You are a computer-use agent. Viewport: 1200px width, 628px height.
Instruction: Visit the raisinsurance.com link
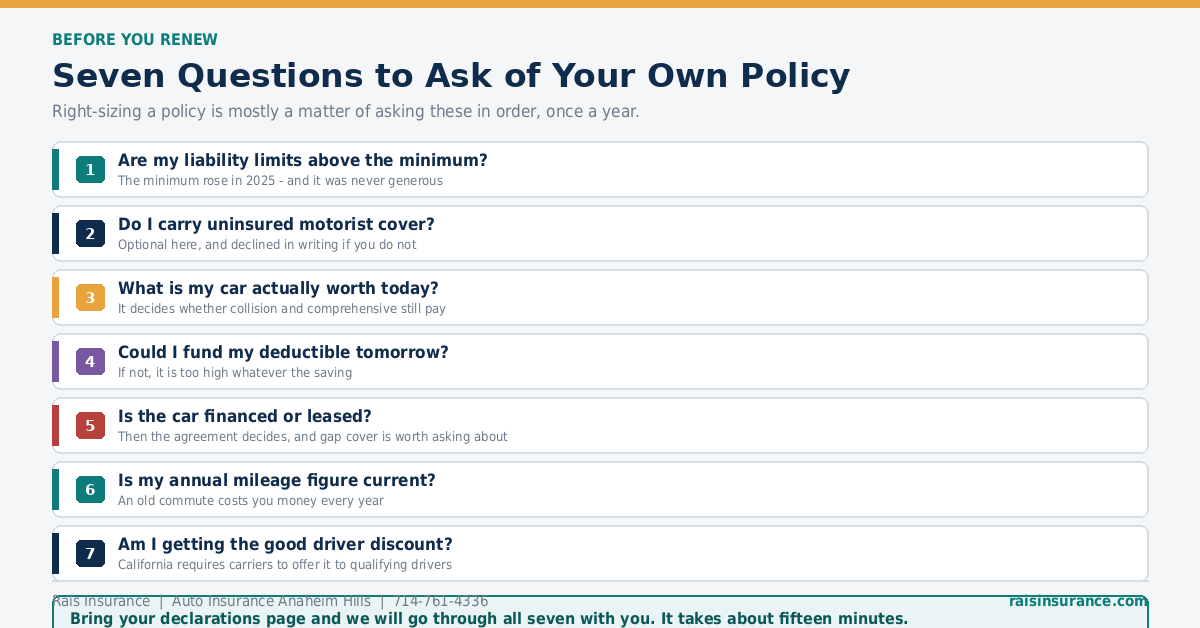(1078, 601)
